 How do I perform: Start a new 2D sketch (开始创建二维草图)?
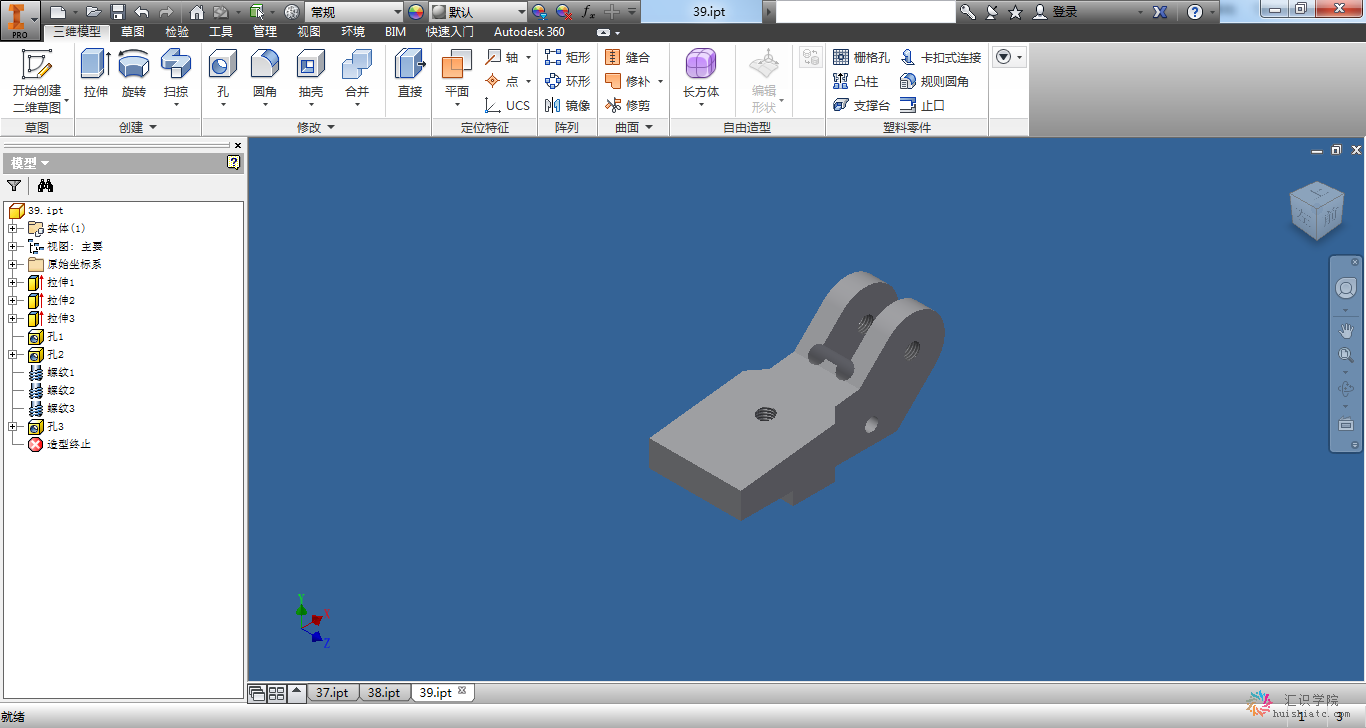pos(37,80)
